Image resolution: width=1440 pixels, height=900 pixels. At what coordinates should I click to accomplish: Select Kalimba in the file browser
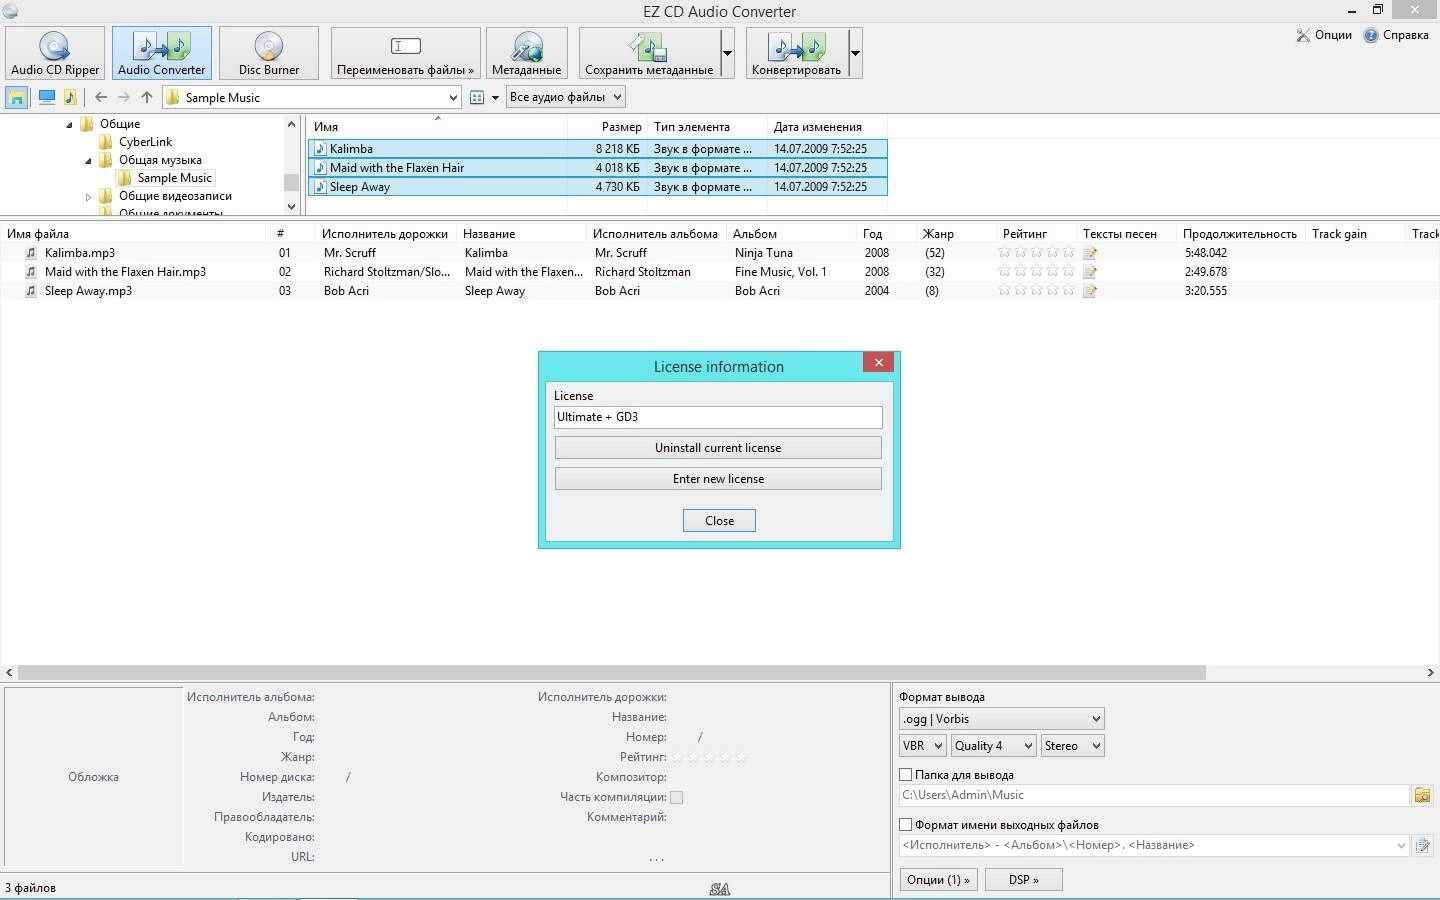pyautogui.click(x=598, y=149)
